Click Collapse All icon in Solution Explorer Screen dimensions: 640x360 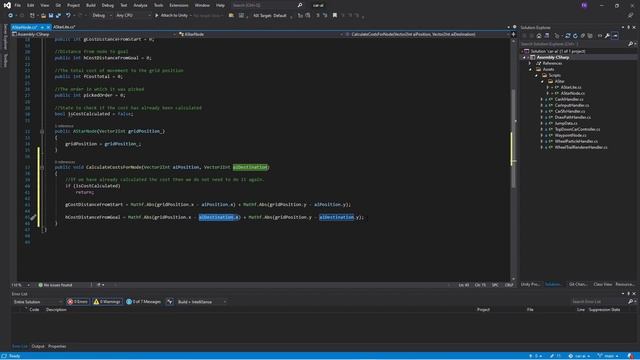[582, 36]
